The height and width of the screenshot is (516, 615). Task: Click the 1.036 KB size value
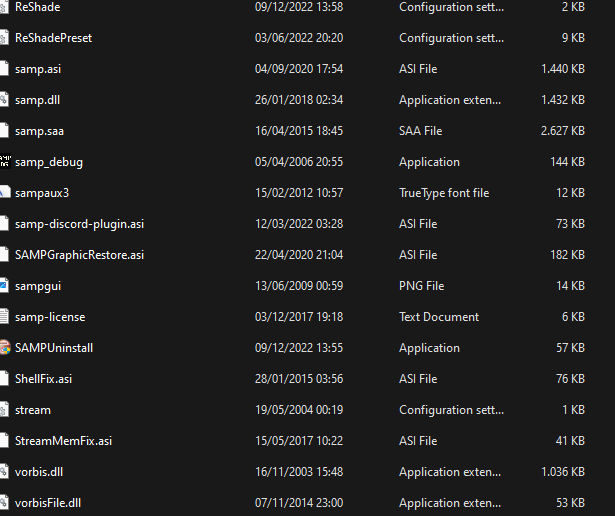[x=563, y=471]
